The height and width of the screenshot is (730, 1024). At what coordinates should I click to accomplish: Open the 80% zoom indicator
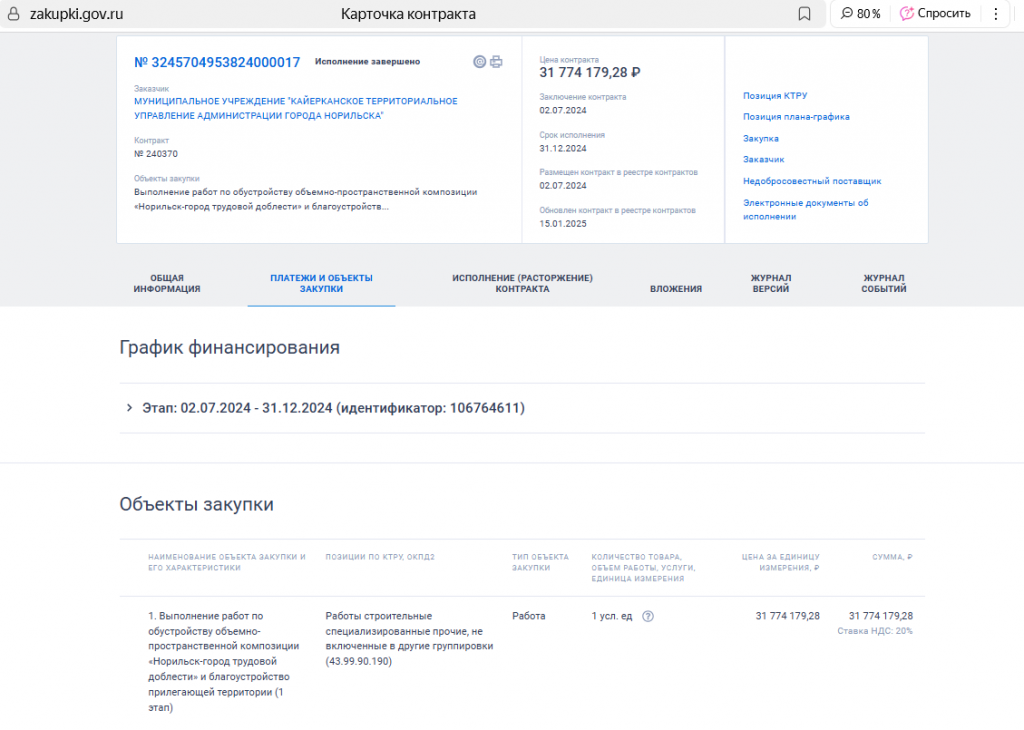[861, 14]
